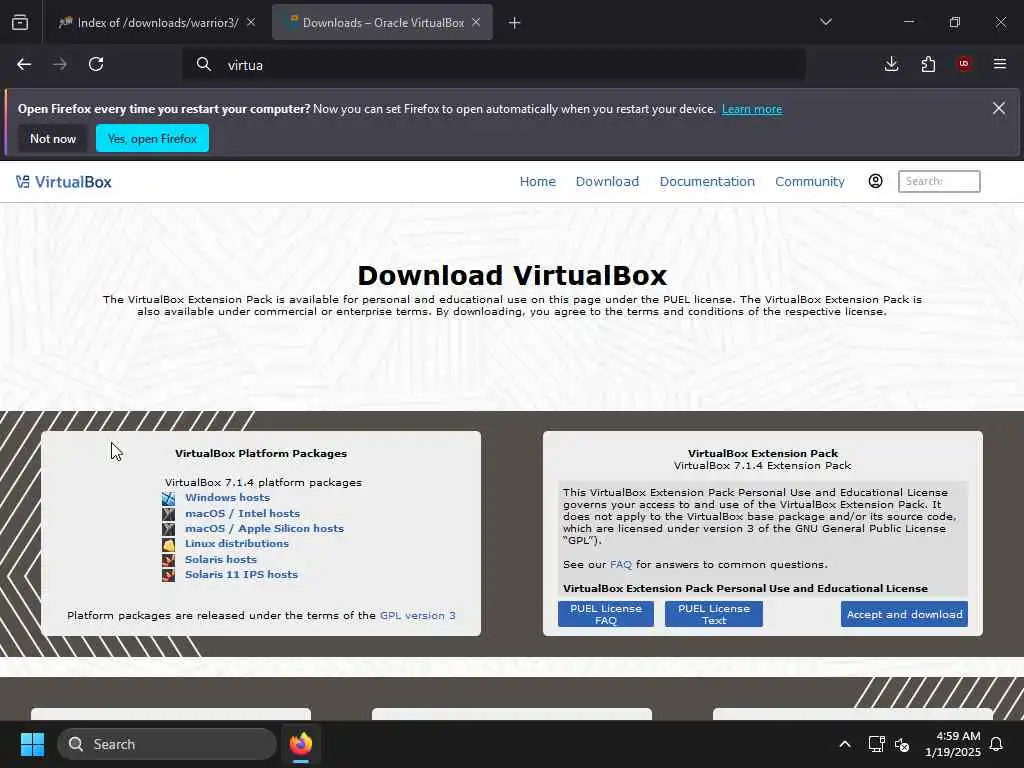Select the Downloads – Oracle VirtualBox tab

click(382, 23)
